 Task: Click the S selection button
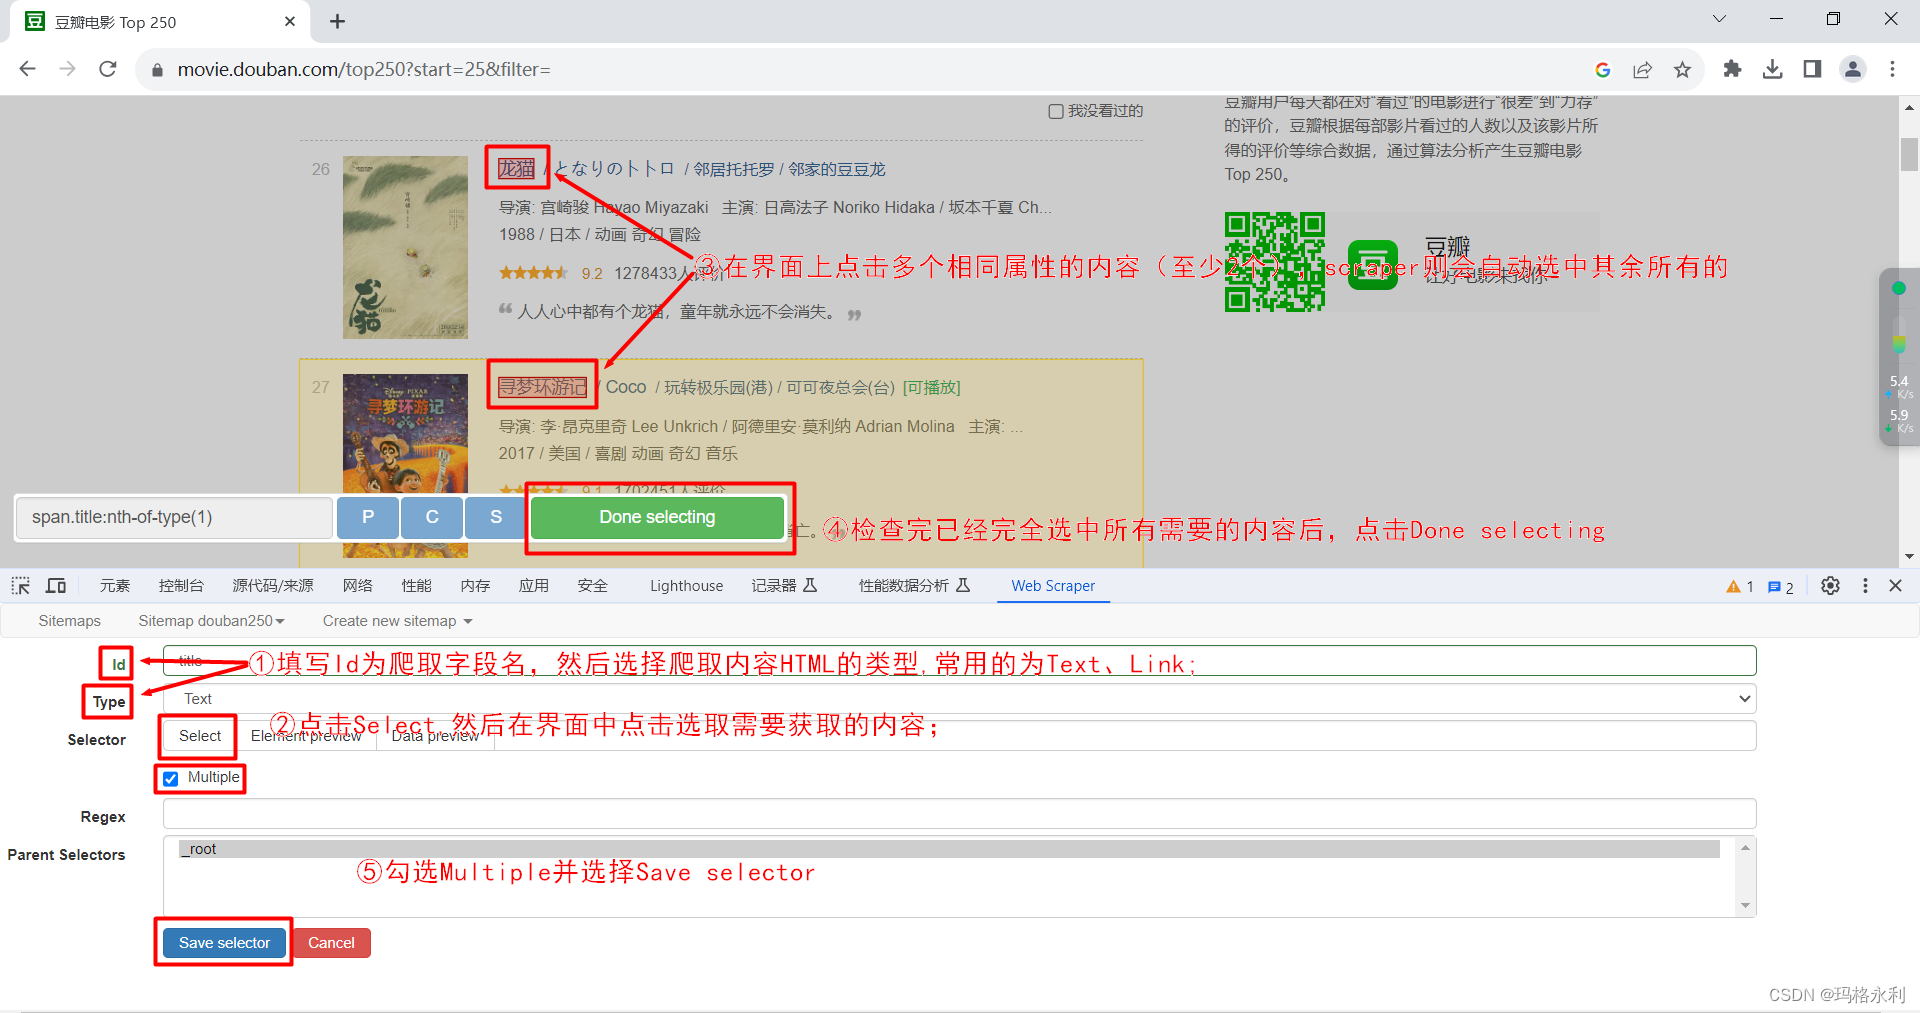click(496, 517)
